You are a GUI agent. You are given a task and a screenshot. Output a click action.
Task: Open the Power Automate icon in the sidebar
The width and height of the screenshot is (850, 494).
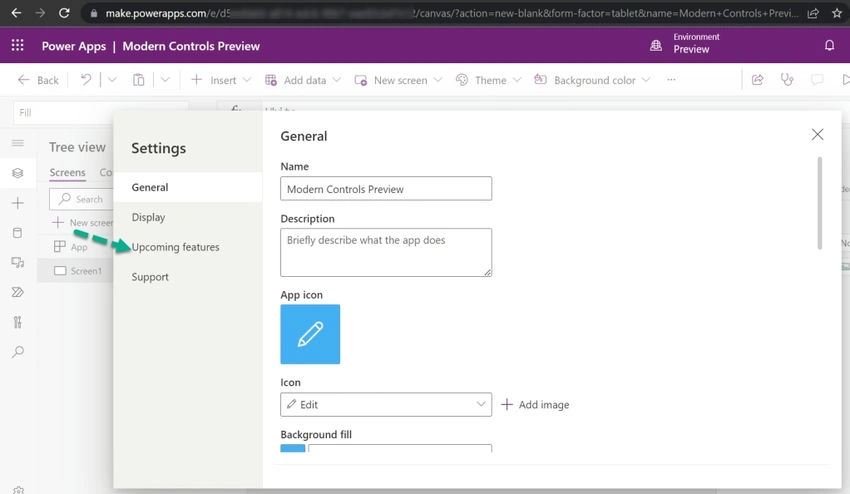(18, 292)
